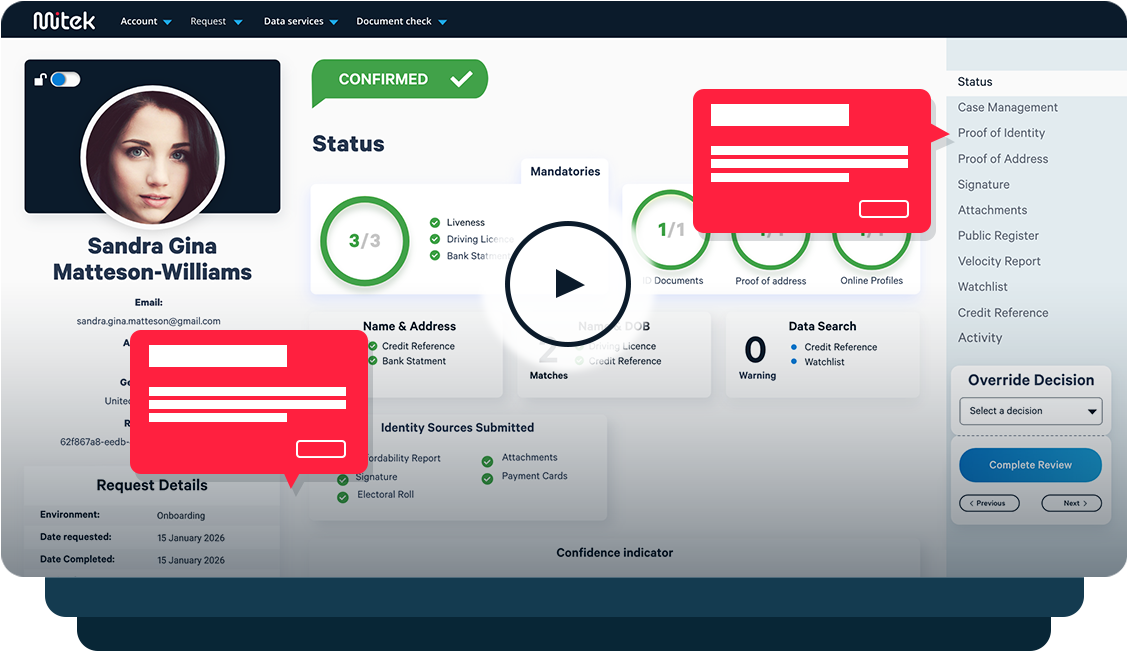
Task: Click the green check beside Driving Licence mandatory
Action: click(x=435, y=239)
